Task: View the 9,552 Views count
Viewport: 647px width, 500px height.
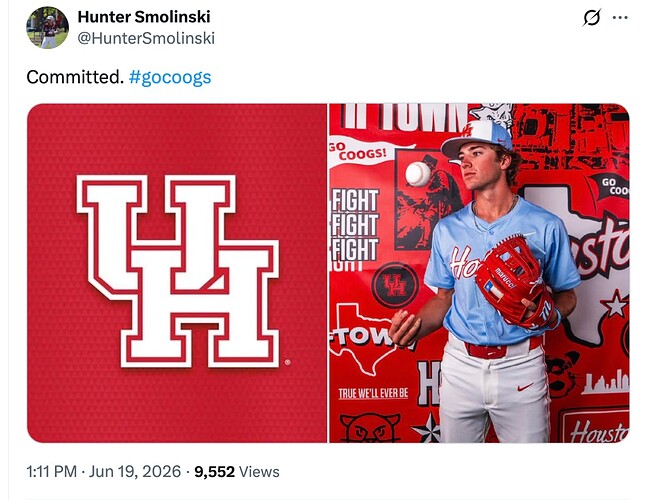Action: point(237,472)
